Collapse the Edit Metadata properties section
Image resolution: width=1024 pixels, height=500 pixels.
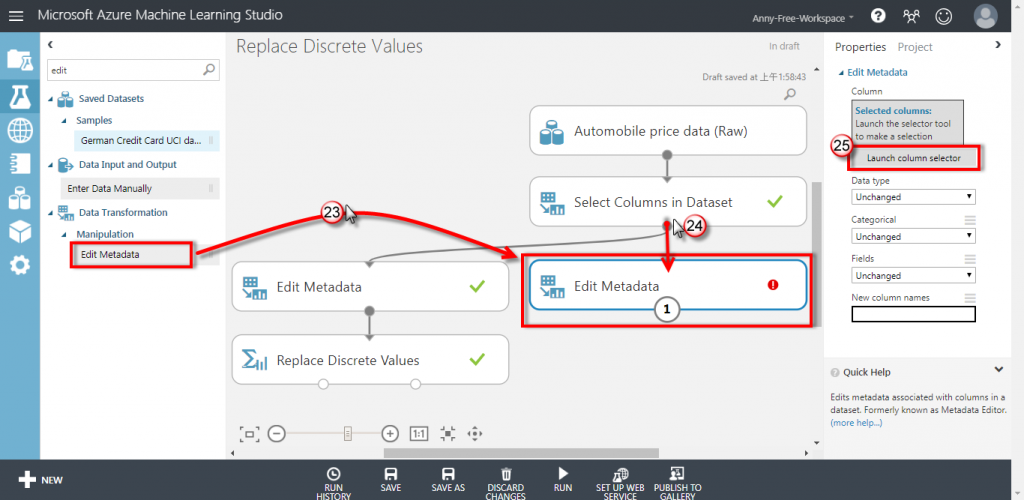tap(841, 72)
